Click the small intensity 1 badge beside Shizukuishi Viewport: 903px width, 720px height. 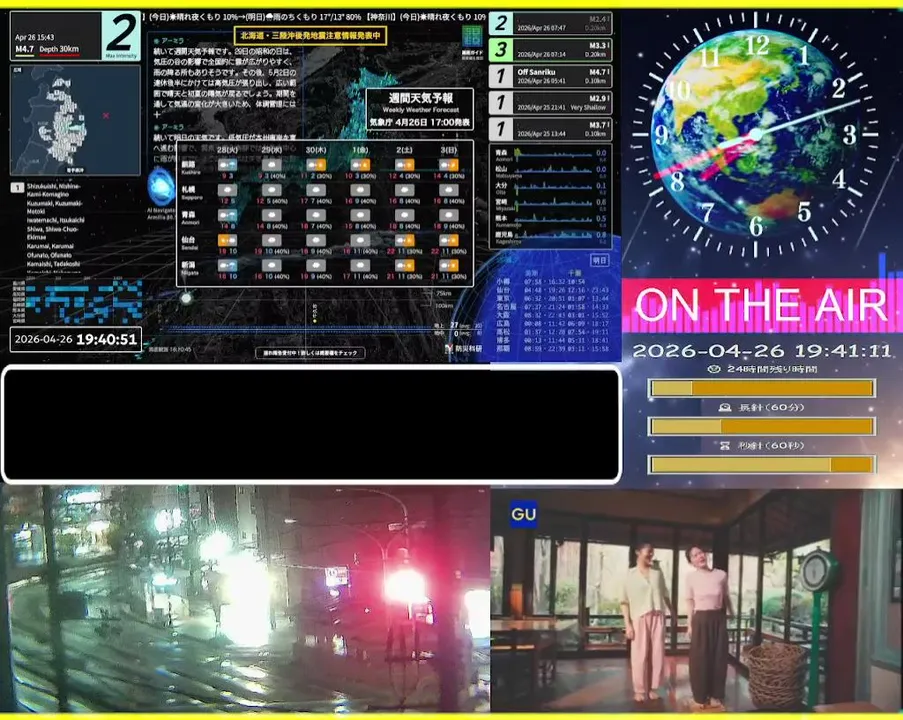(17, 187)
